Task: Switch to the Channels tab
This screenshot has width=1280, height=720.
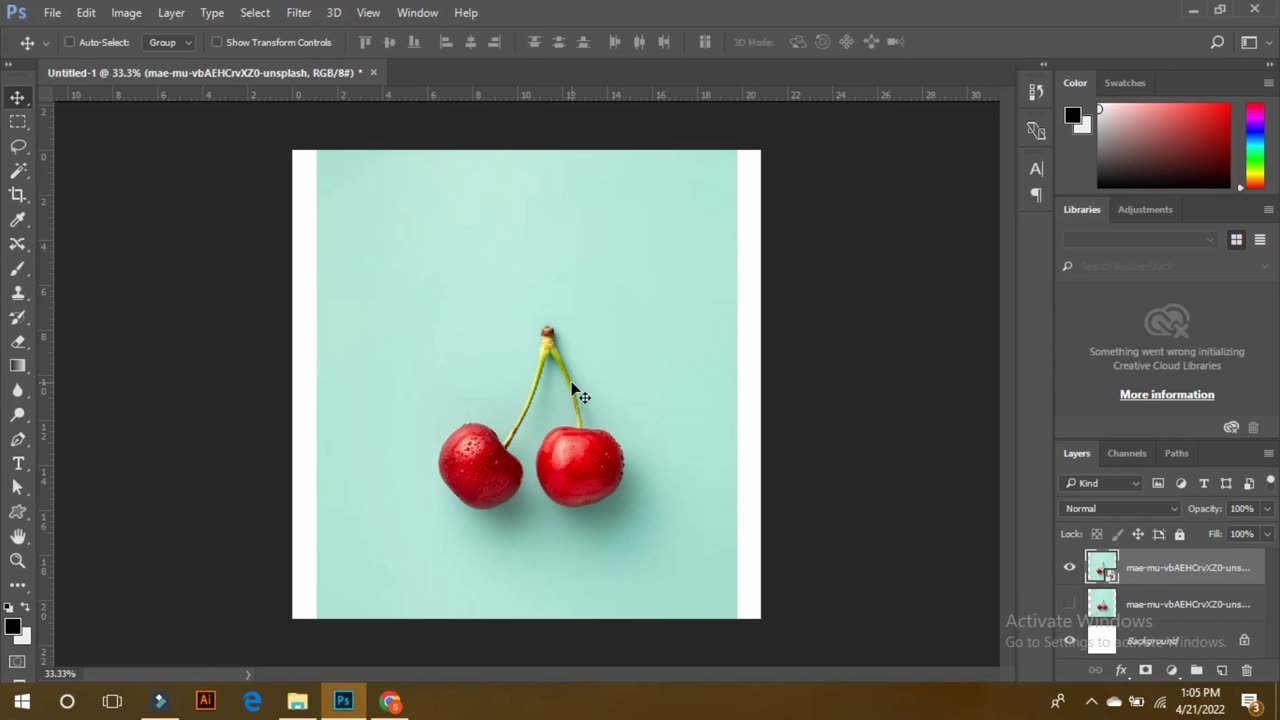Action: click(x=1127, y=453)
